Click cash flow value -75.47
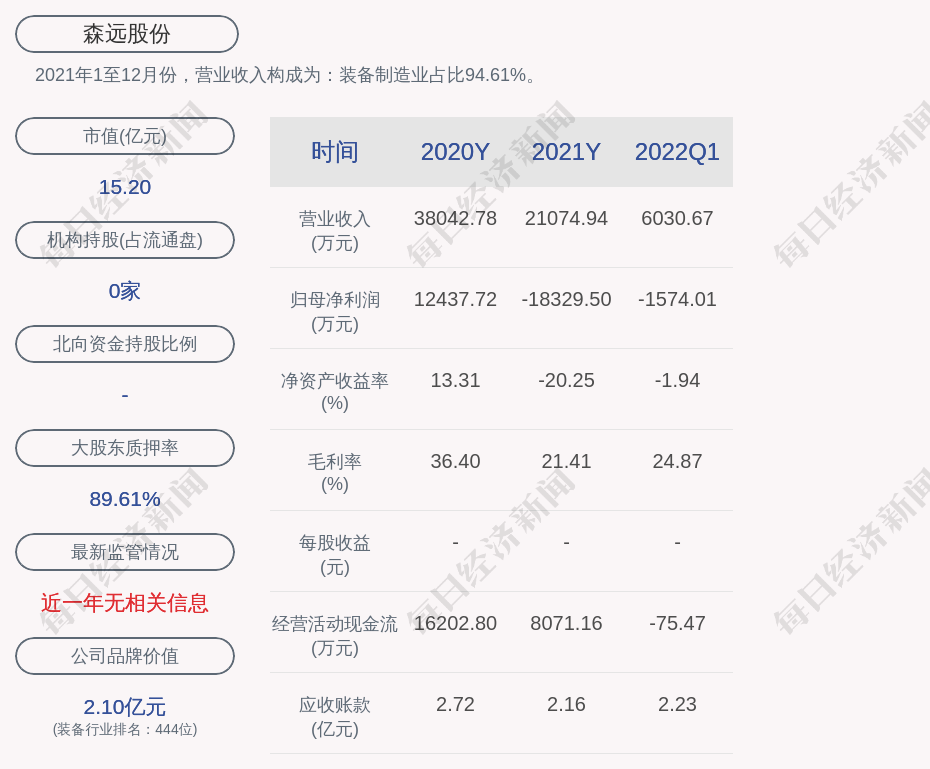930x769 pixels. (677, 623)
